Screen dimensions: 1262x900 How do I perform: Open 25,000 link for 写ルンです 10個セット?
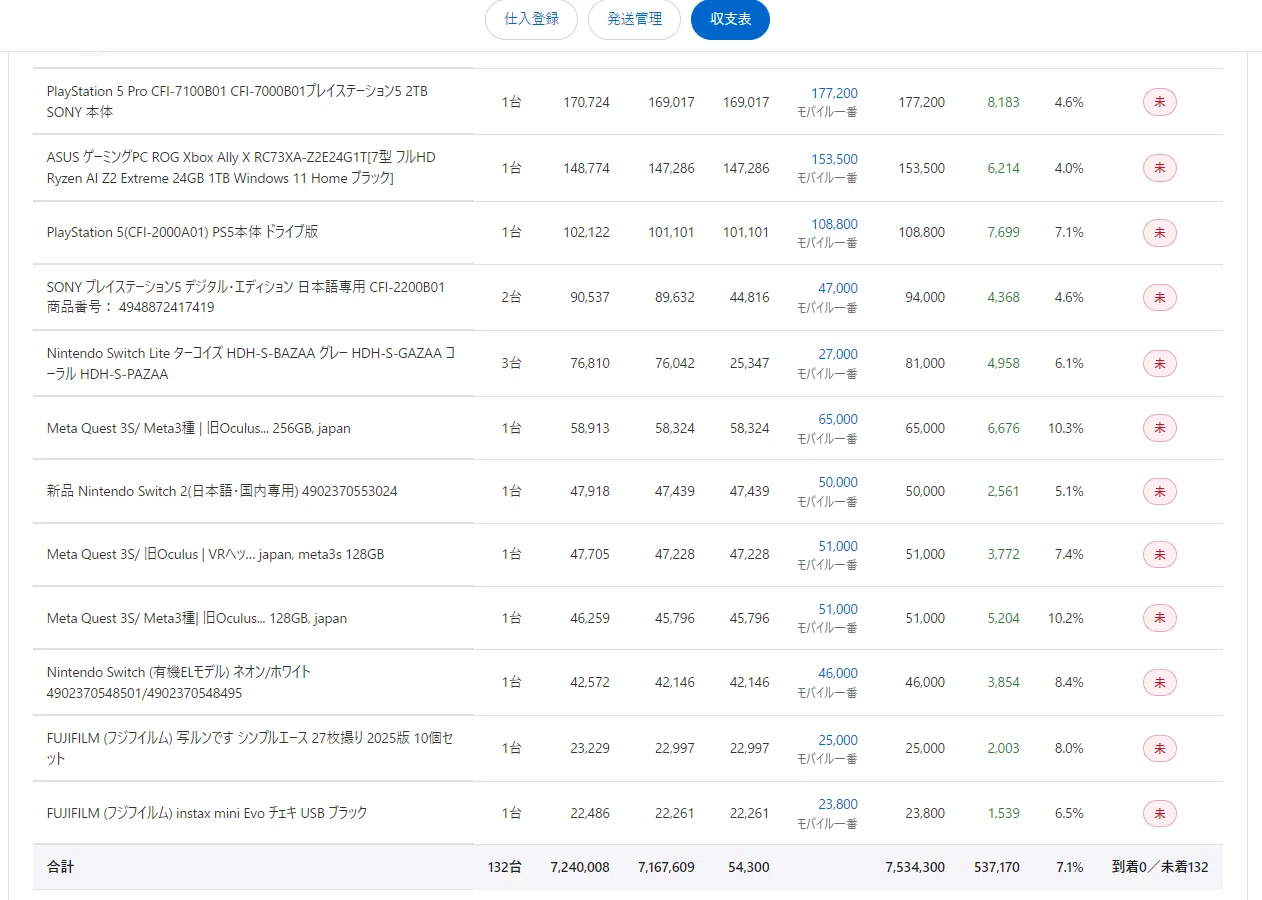(838, 740)
